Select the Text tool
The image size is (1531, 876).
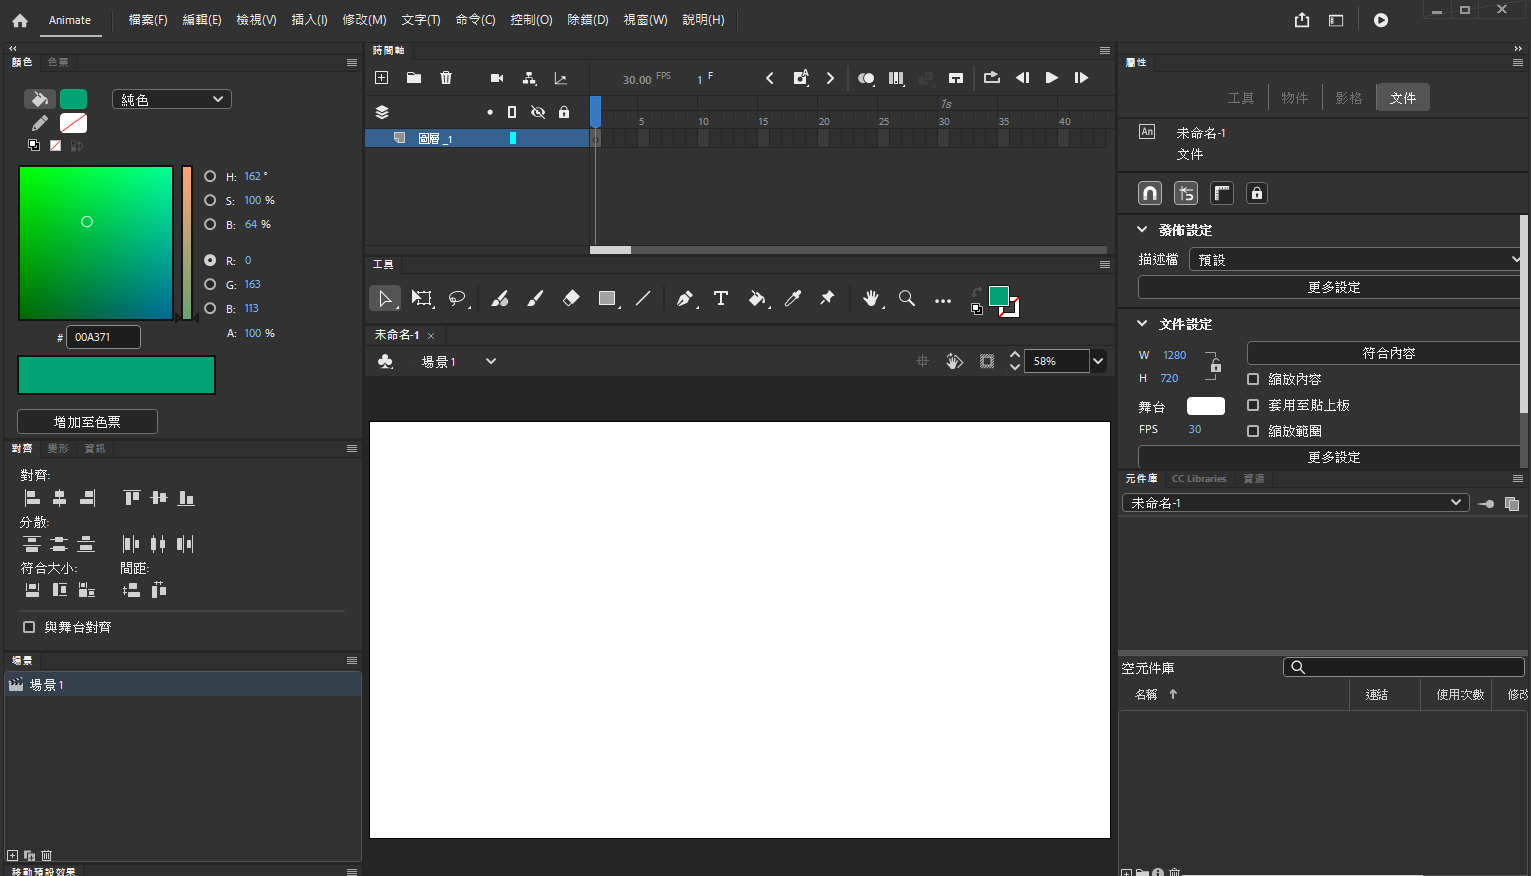click(x=720, y=298)
